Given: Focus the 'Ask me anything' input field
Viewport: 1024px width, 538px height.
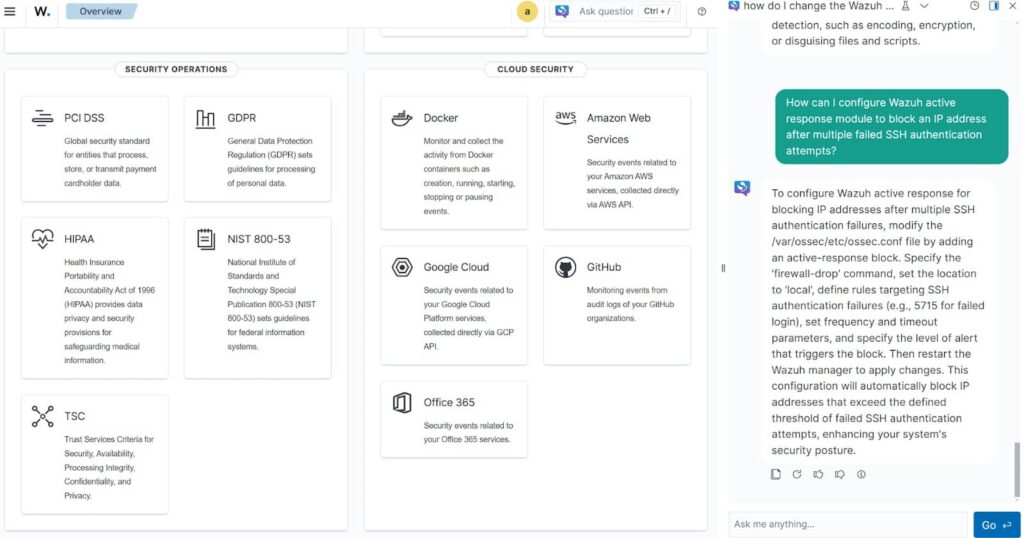Looking at the screenshot, I should click(x=848, y=524).
